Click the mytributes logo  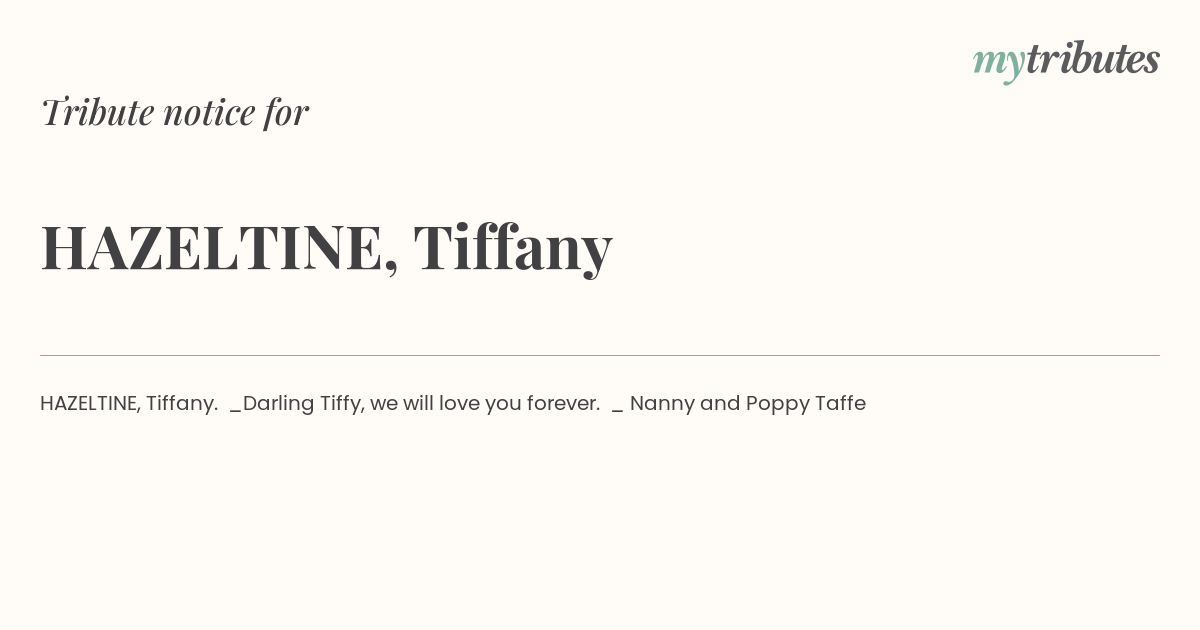click(1066, 60)
